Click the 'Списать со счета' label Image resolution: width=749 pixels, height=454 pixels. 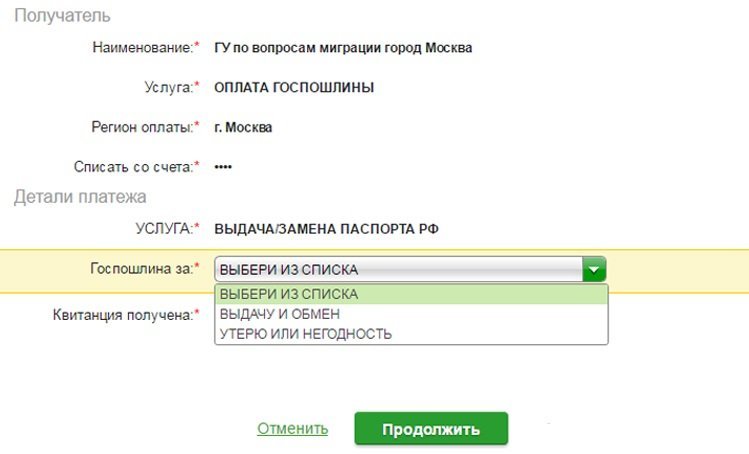pyautogui.click(x=132, y=166)
